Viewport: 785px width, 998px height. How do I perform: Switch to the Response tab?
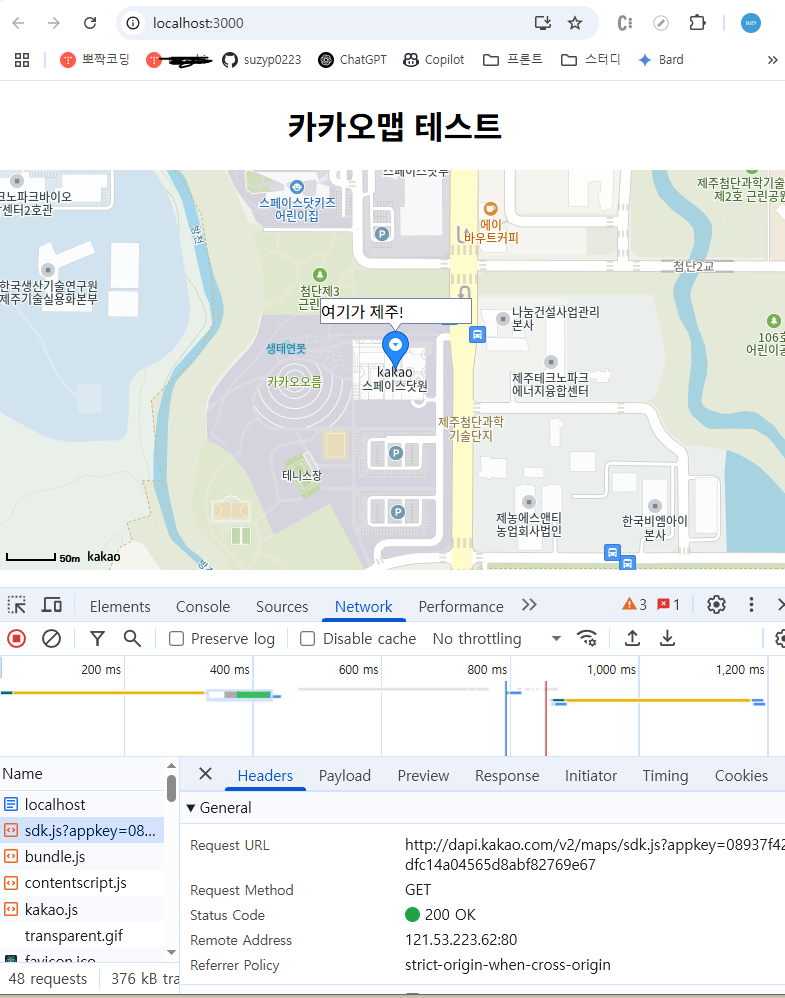click(507, 776)
